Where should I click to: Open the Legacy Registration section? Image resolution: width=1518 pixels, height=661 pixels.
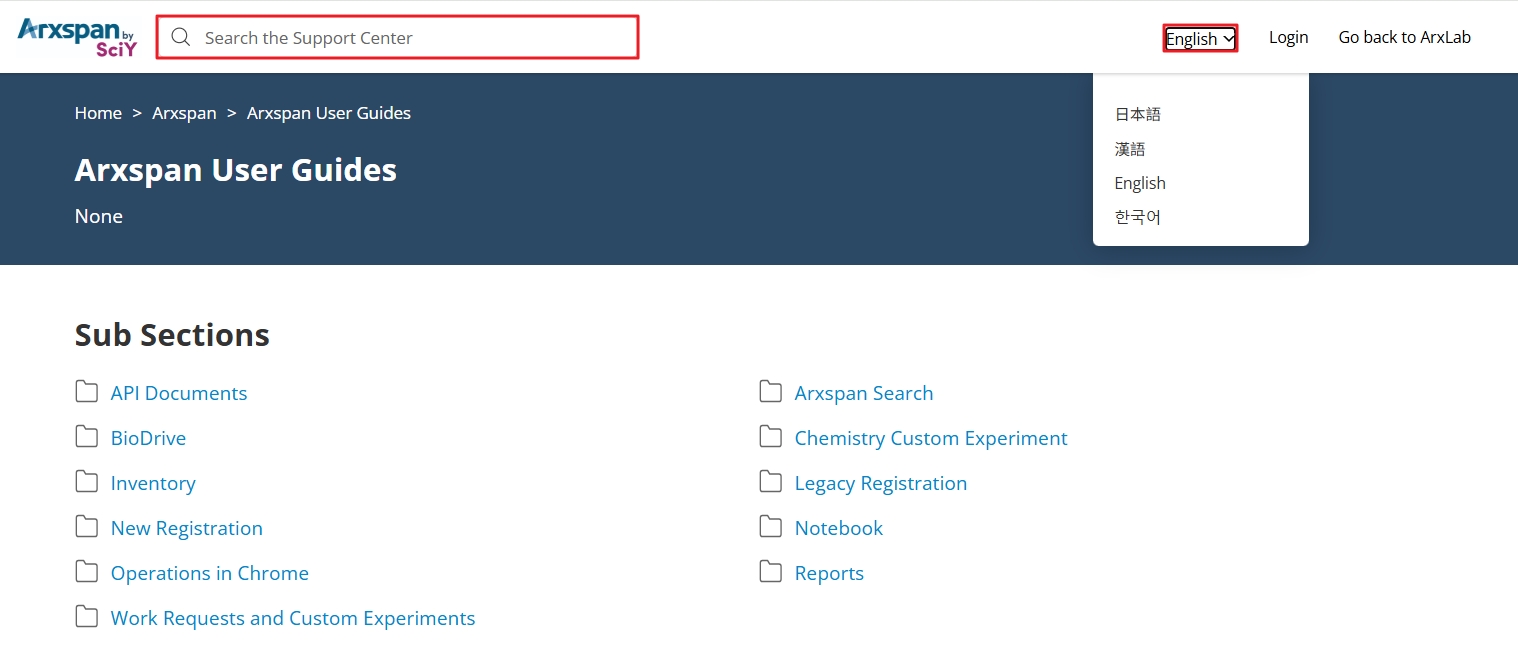(880, 483)
